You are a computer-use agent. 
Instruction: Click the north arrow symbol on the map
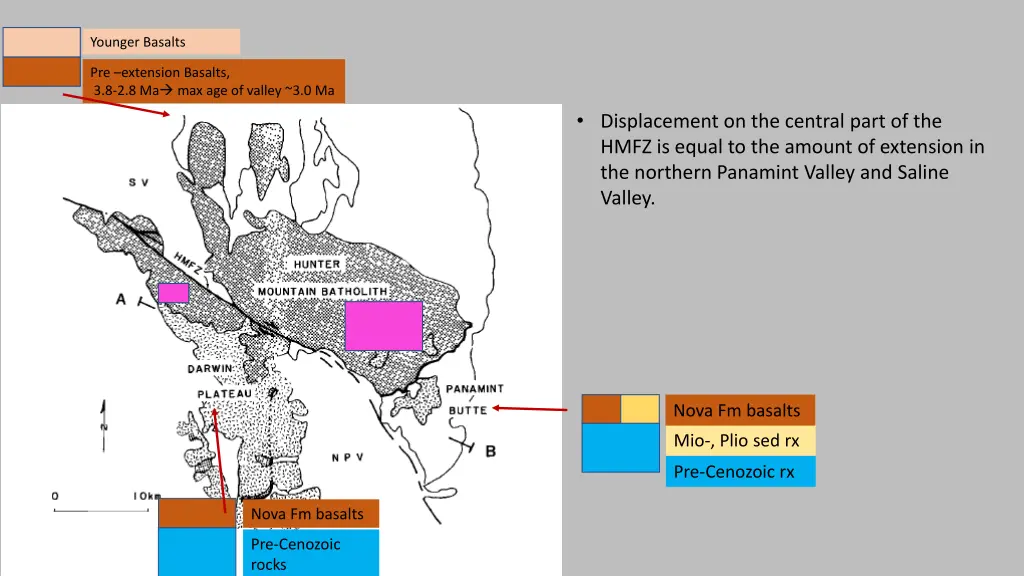coord(103,426)
